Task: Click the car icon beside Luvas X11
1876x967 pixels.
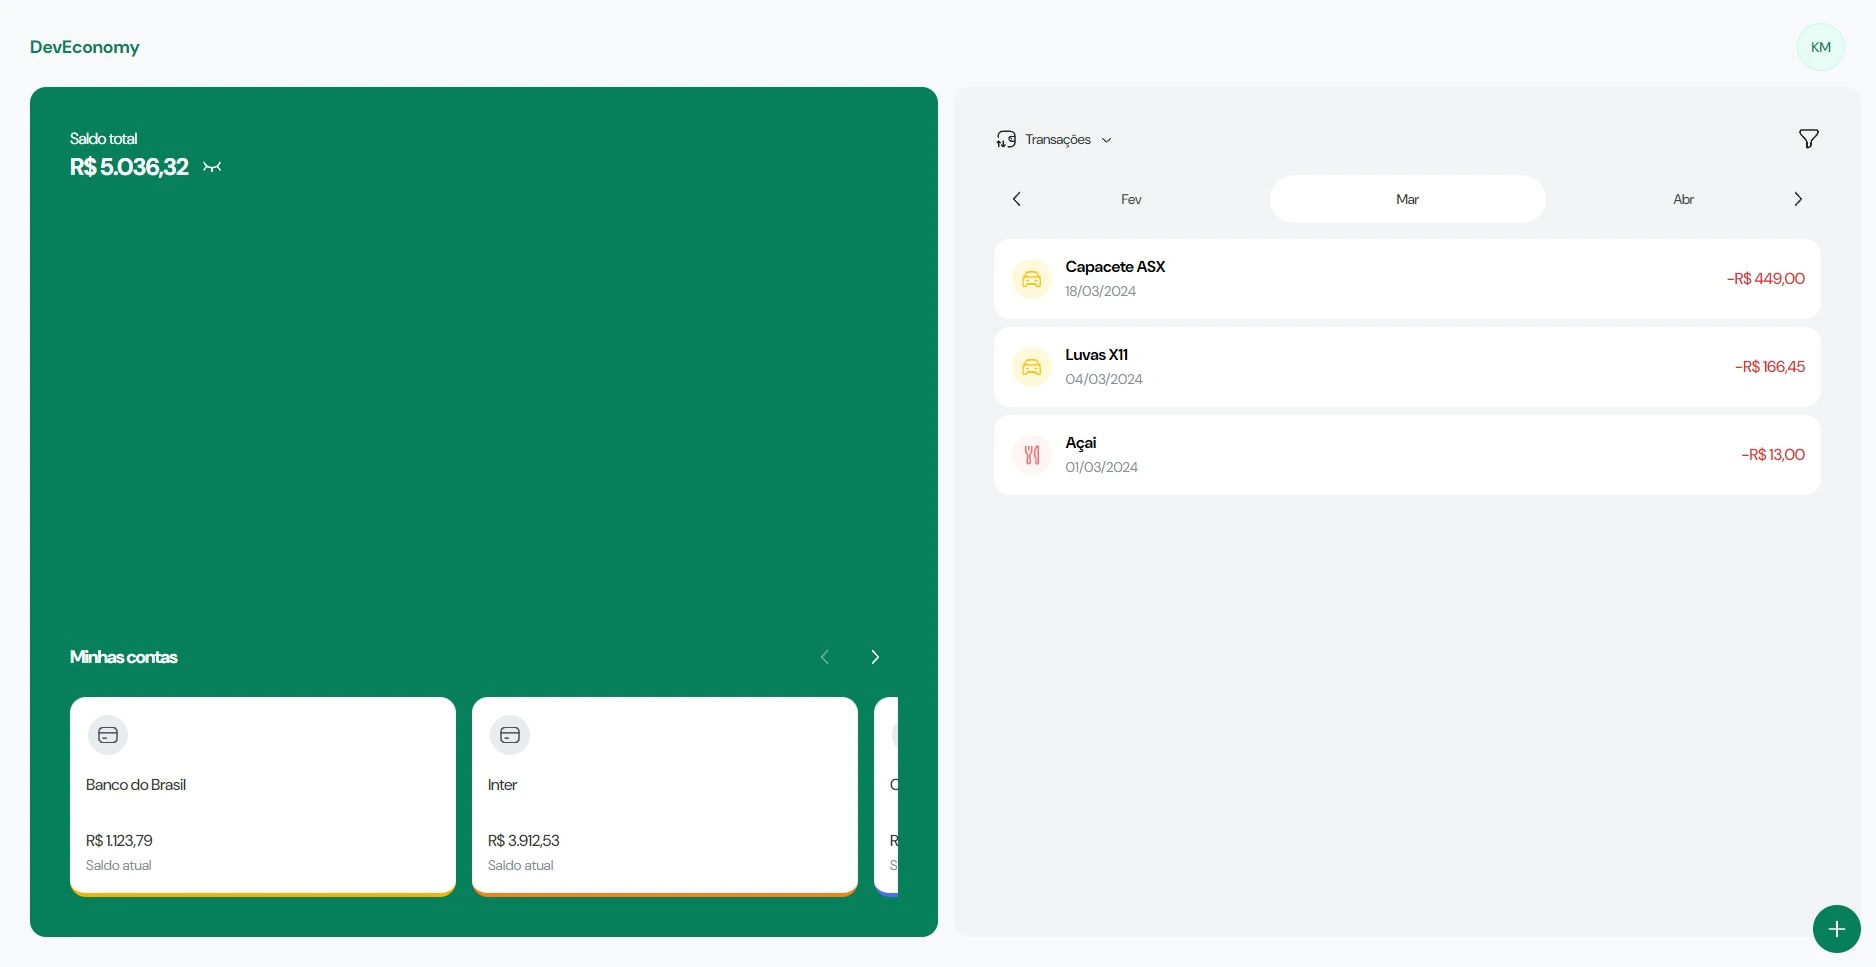Action: tap(1031, 367)
